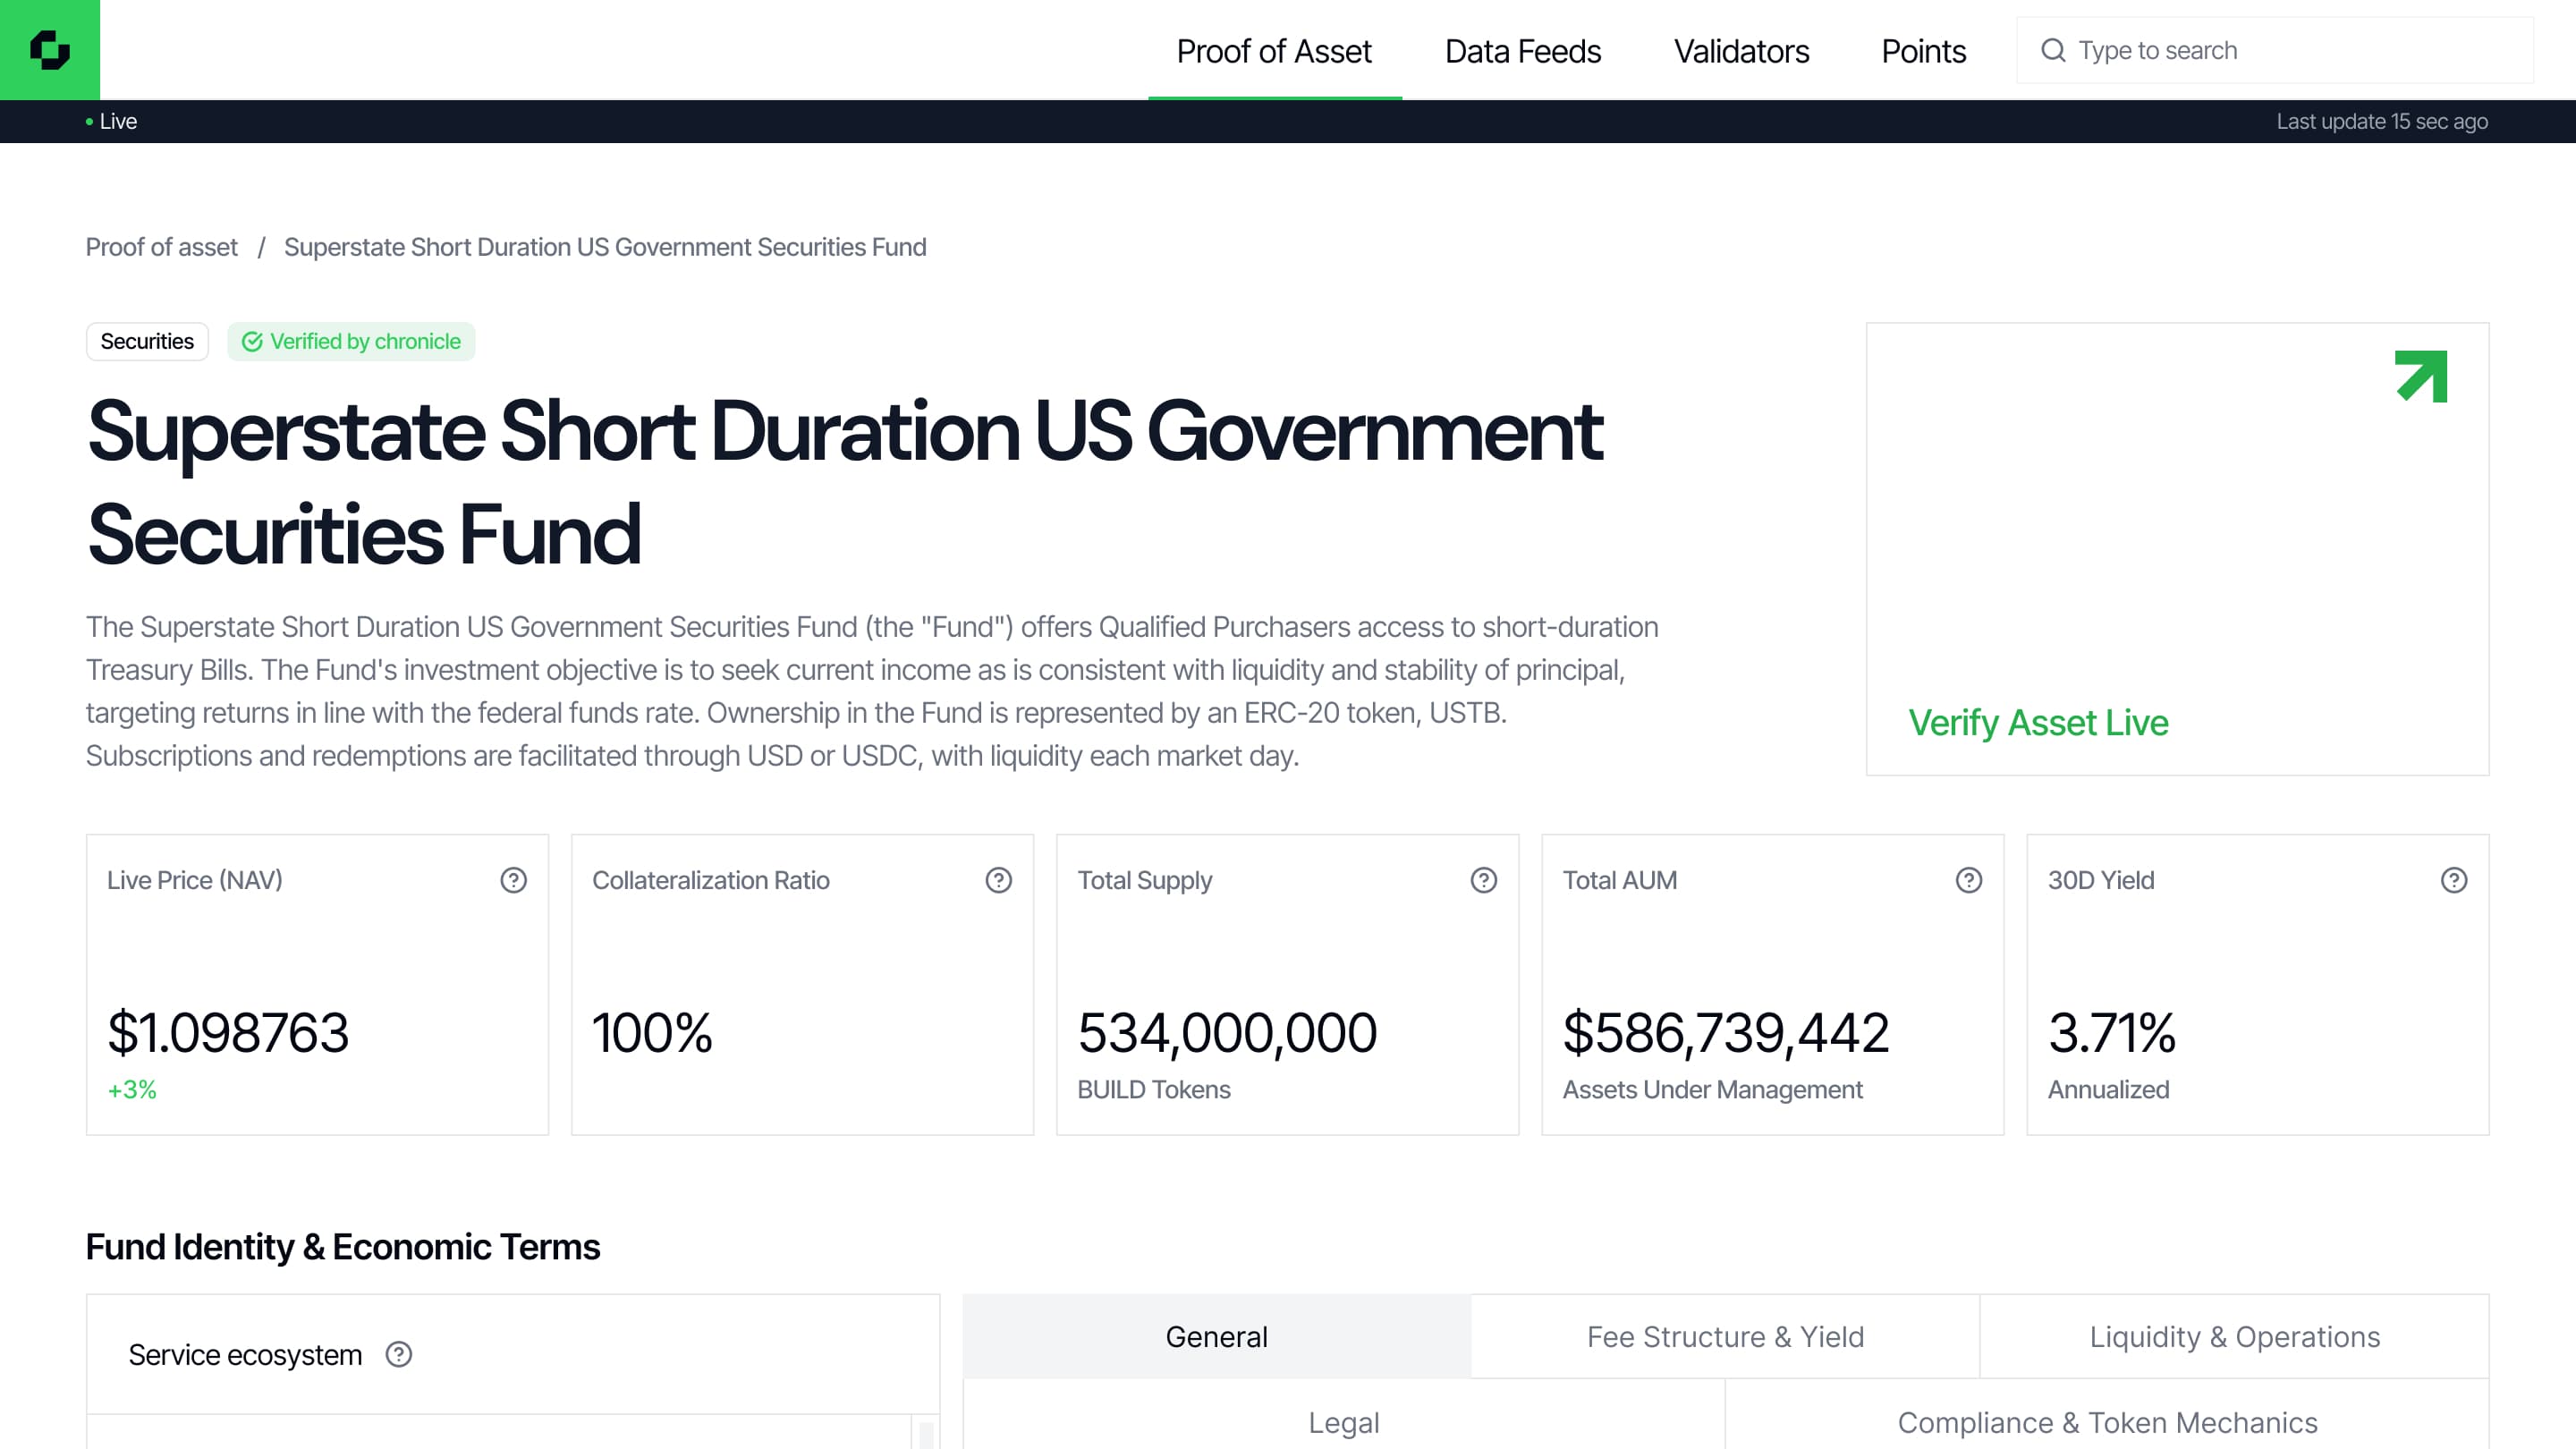Screen dimensions: 2576x1449
Task: Click the search magnifier icon
Action: pyautogui.click(x=2053, y=50)
